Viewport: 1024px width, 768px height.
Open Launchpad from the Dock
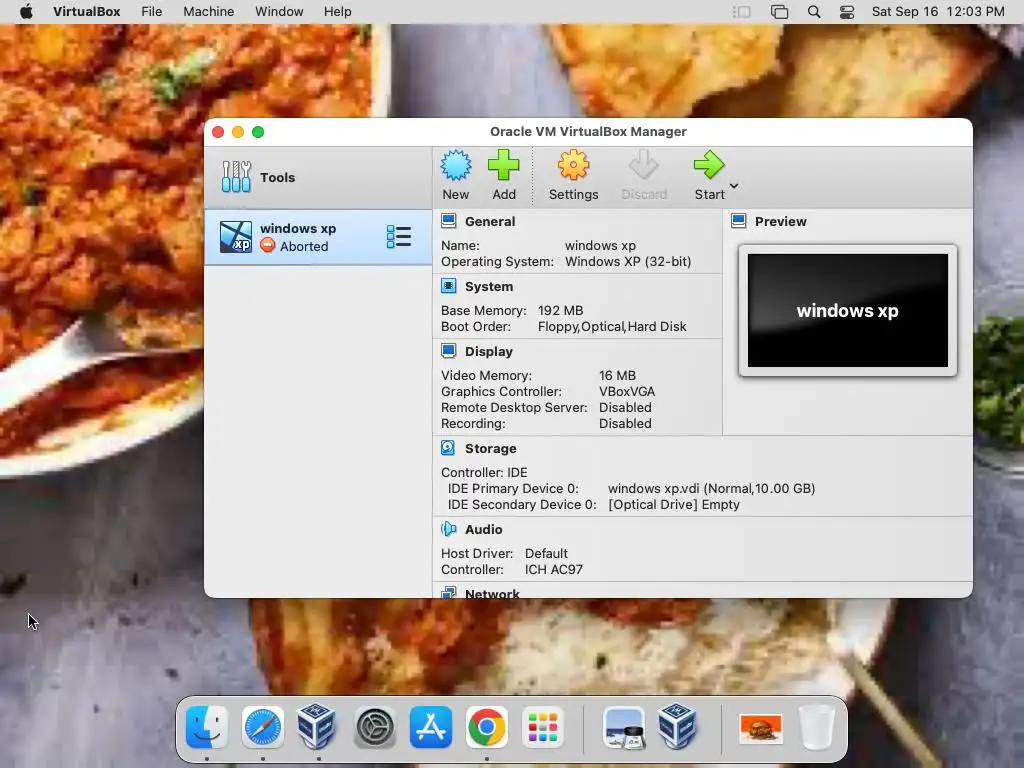(542, 727)
